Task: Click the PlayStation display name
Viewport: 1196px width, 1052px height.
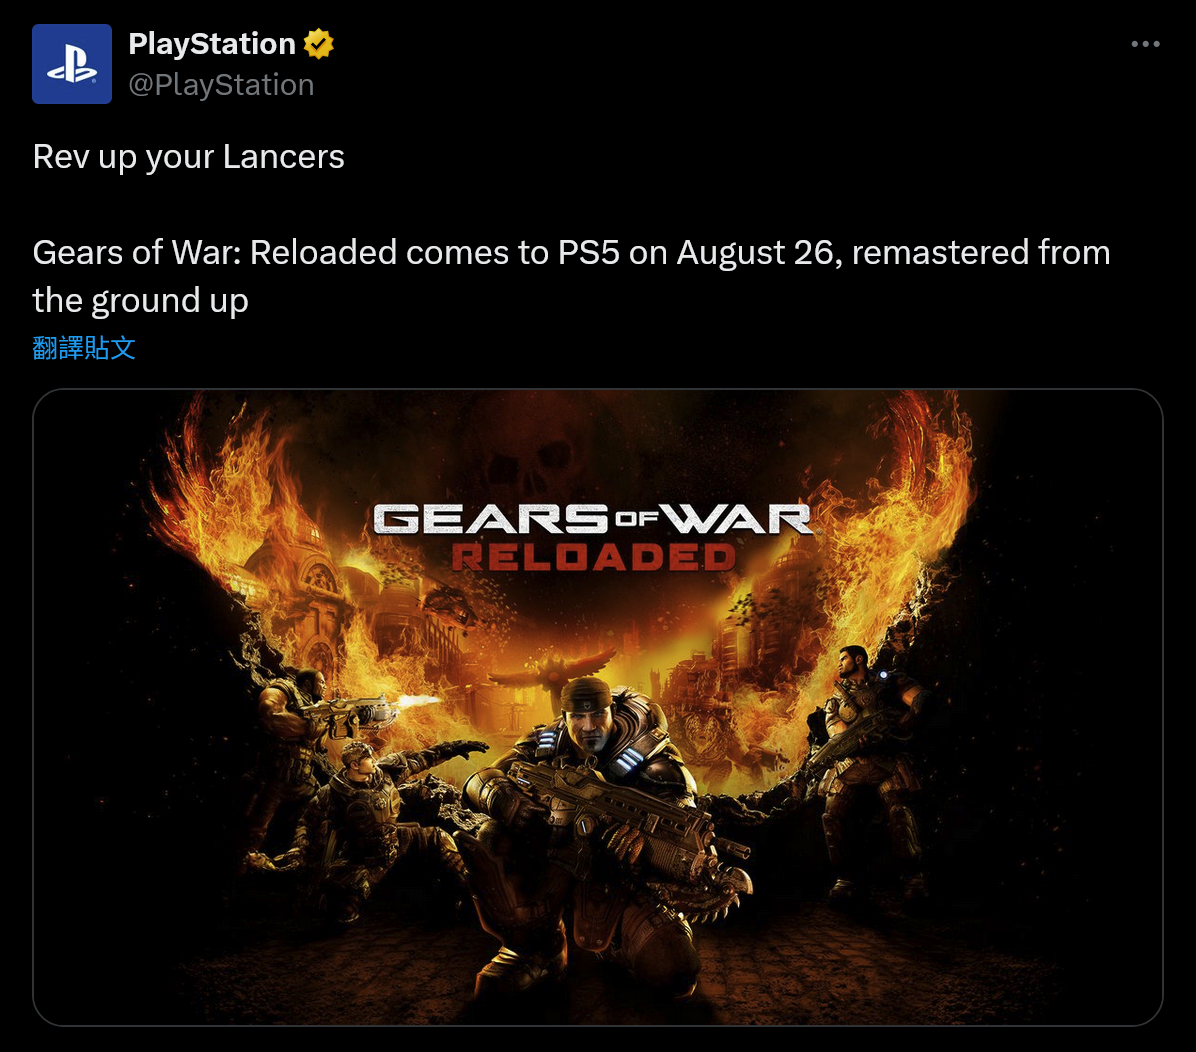Action: pos(212,43)
